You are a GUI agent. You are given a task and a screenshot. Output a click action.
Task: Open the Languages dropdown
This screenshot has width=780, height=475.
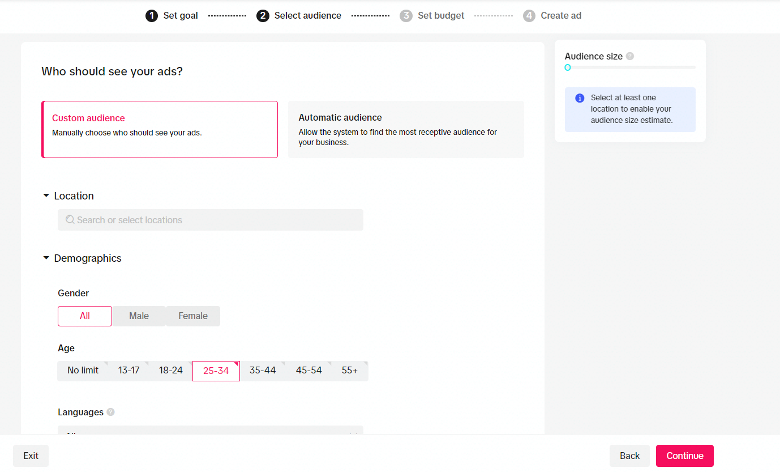pos(210,430)
